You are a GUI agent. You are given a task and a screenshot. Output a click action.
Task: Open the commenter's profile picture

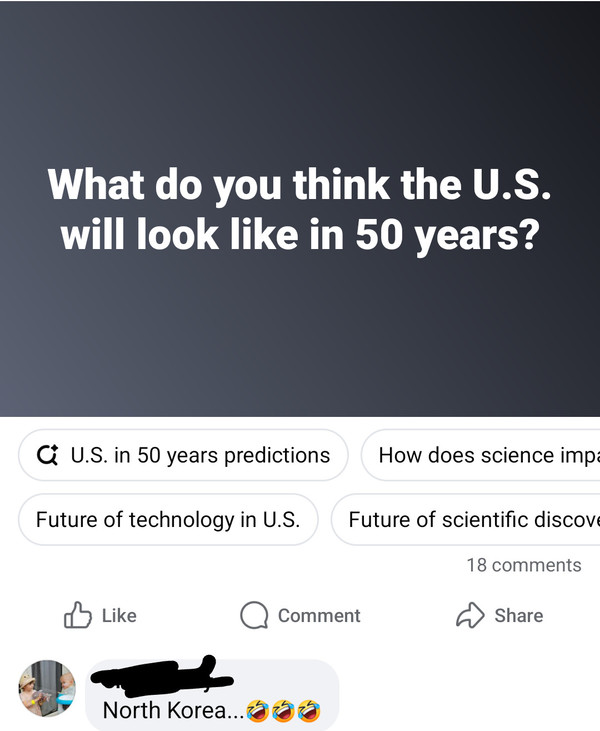pyautogui.click(x=47, y=688)
